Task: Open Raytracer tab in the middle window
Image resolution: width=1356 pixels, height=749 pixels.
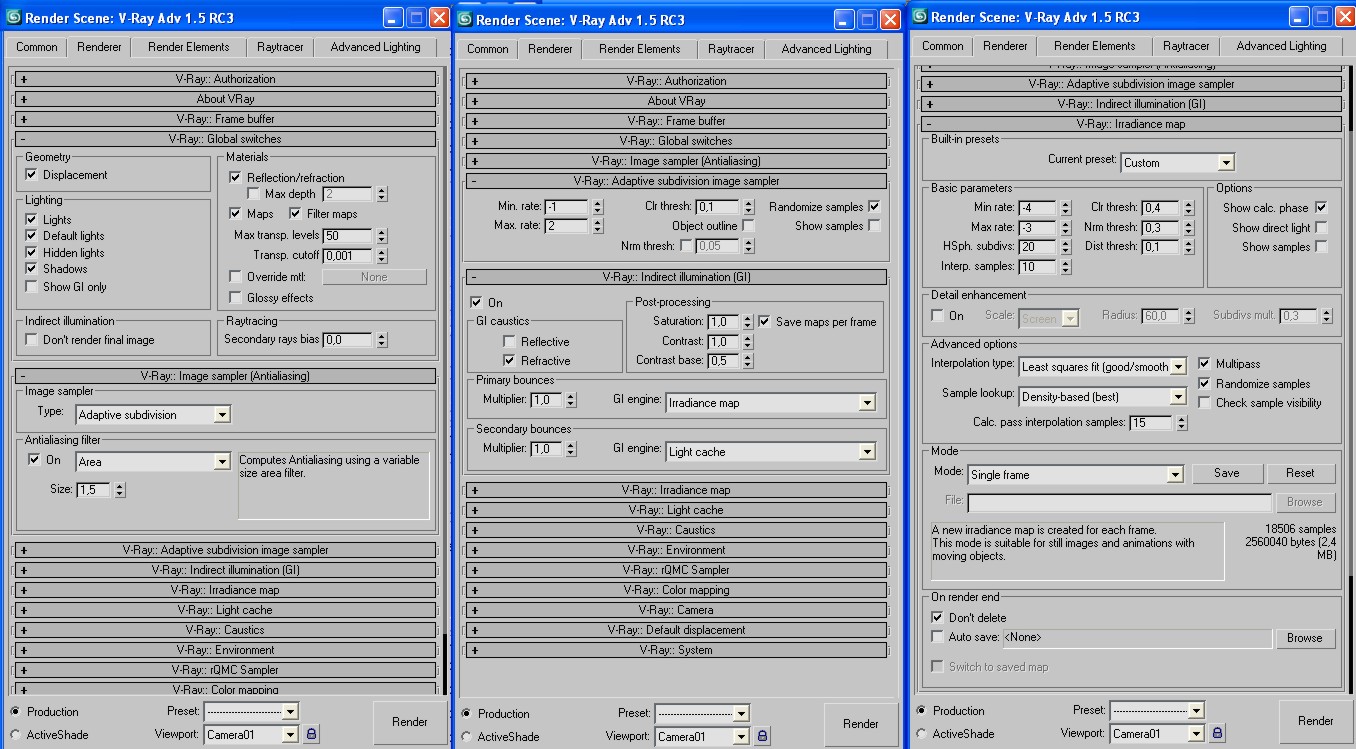Action: [732, 49]
